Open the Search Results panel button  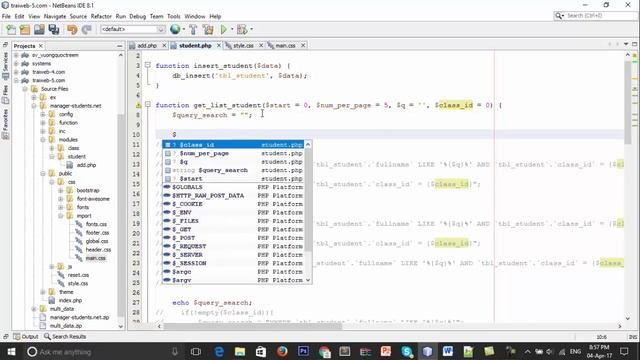[65, 337]
